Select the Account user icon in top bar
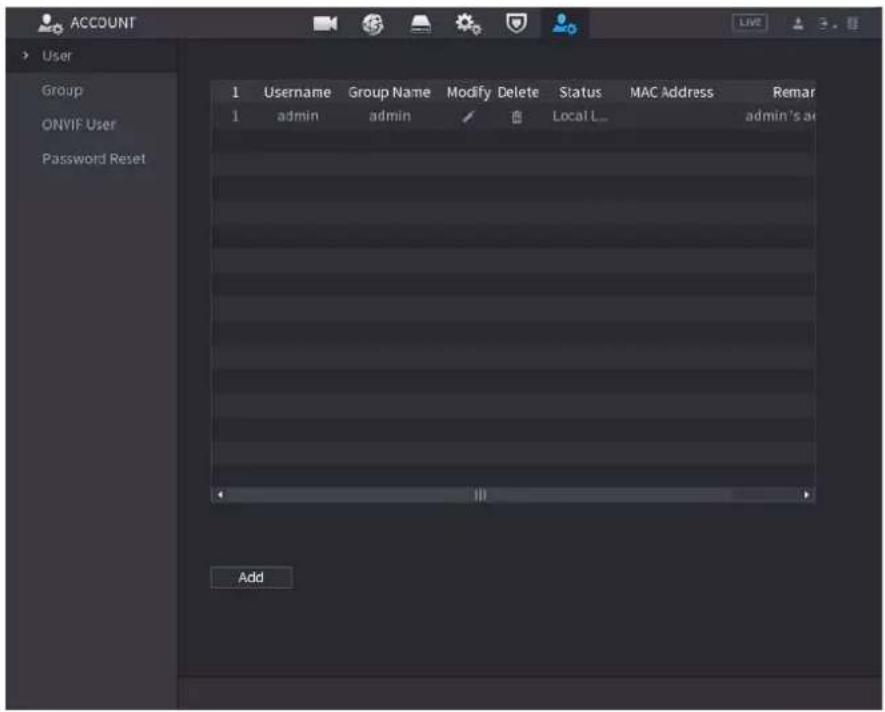885x712 pixels. coord(564,24)
